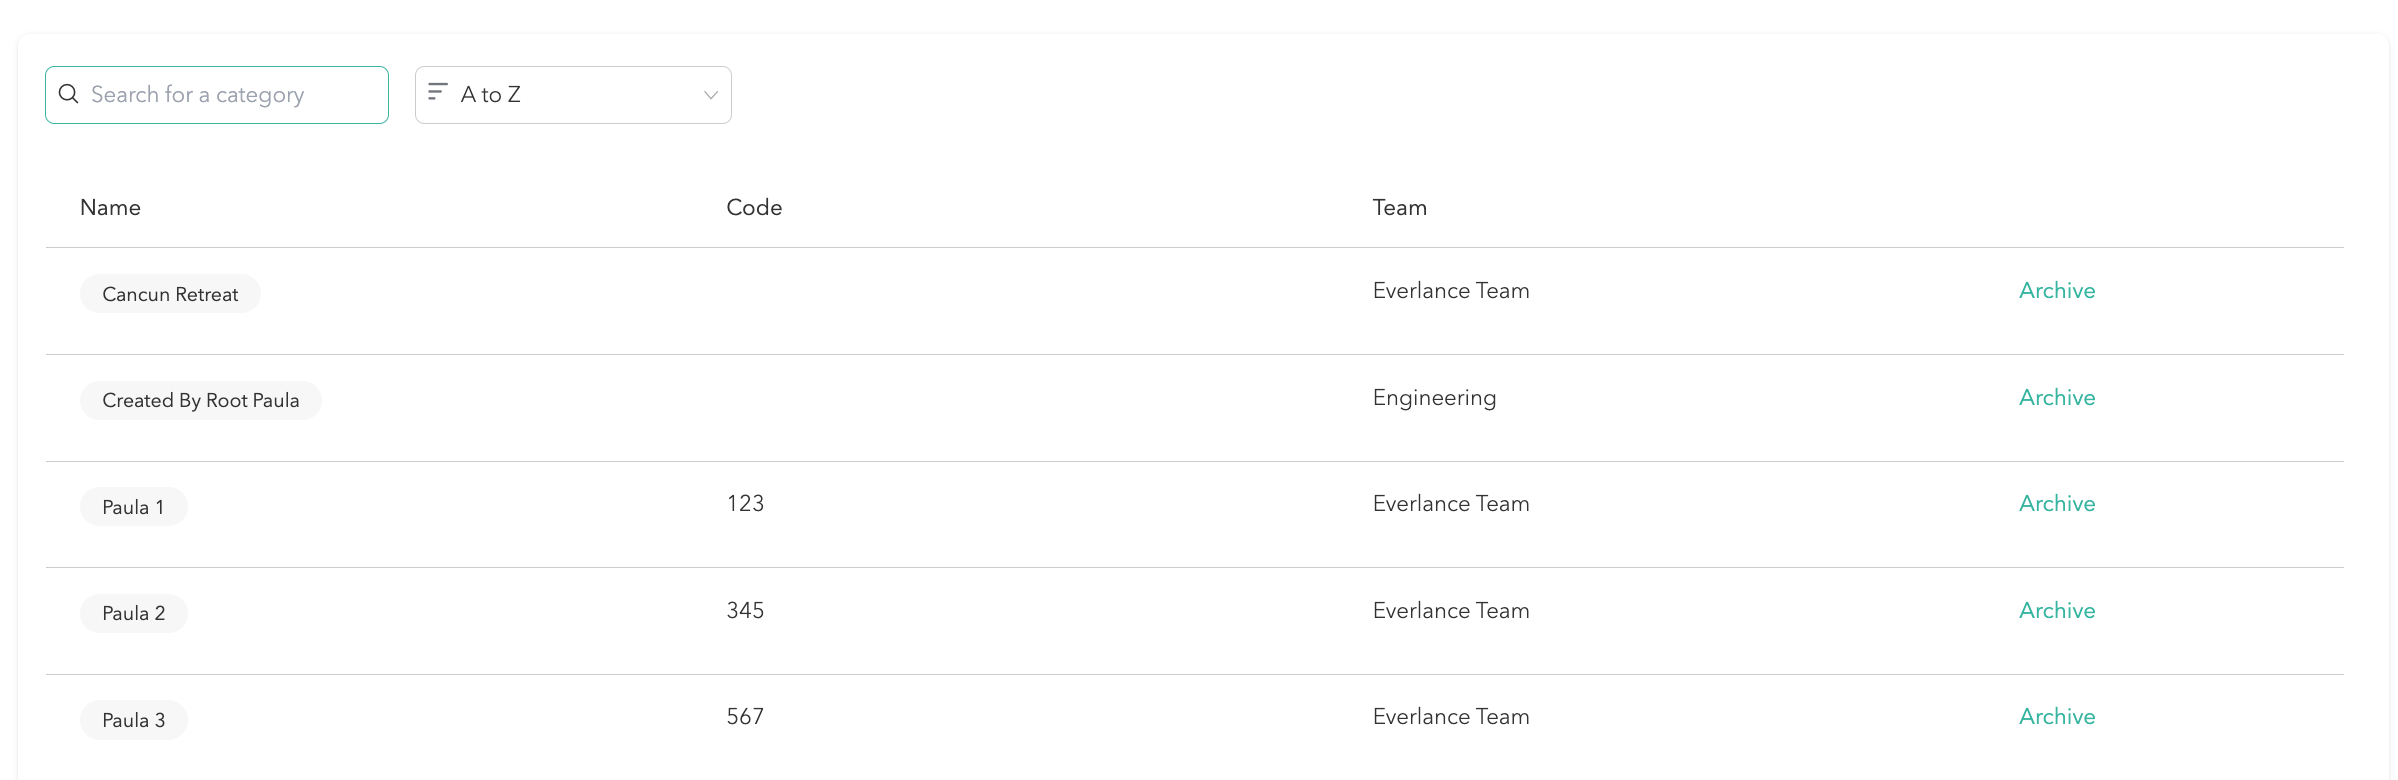The image size is (2398, 780).
Task: Open the Paula 3 category tag
Action: 133,720
